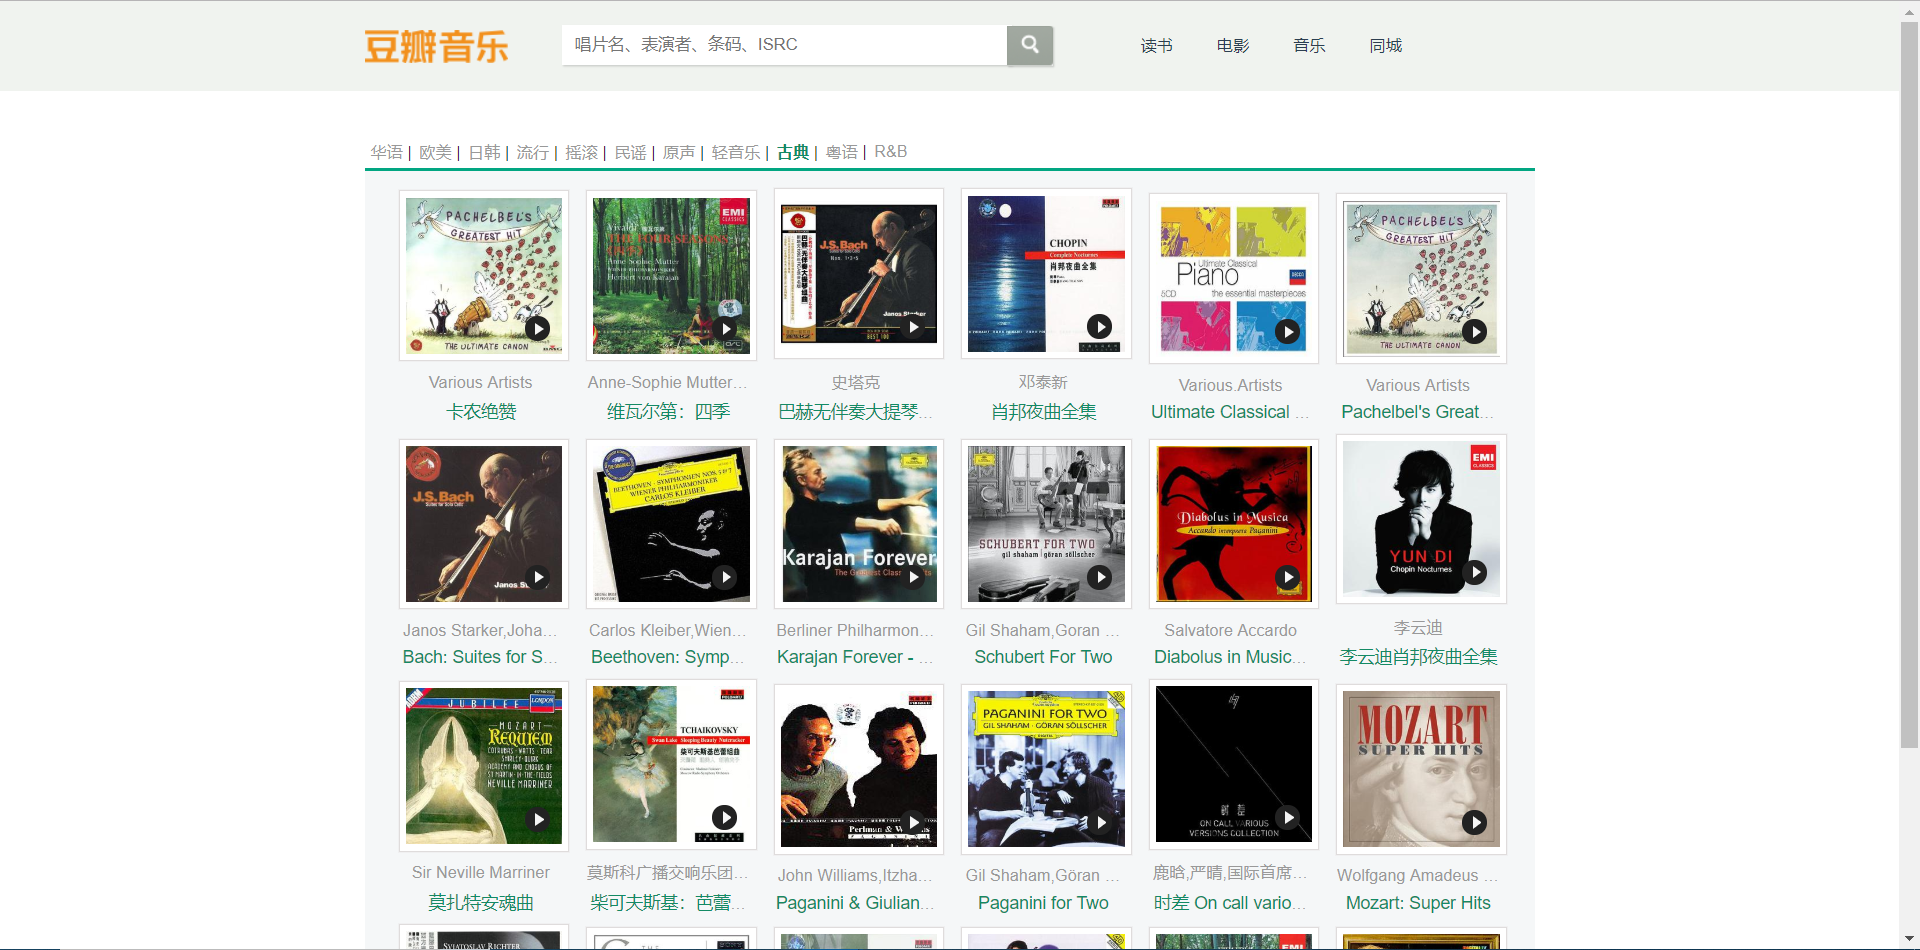Viewport: 1920px width, 950px height.
Task: Open the Ultimate Classical album link
Action: tap(1230, 412)
